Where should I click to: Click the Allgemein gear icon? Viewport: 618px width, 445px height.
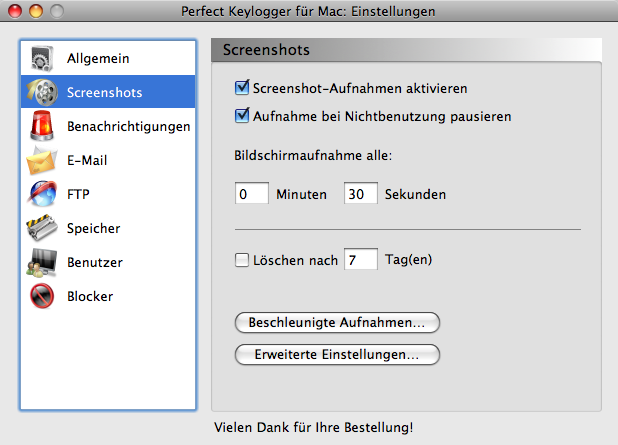[x=42, y=58]
